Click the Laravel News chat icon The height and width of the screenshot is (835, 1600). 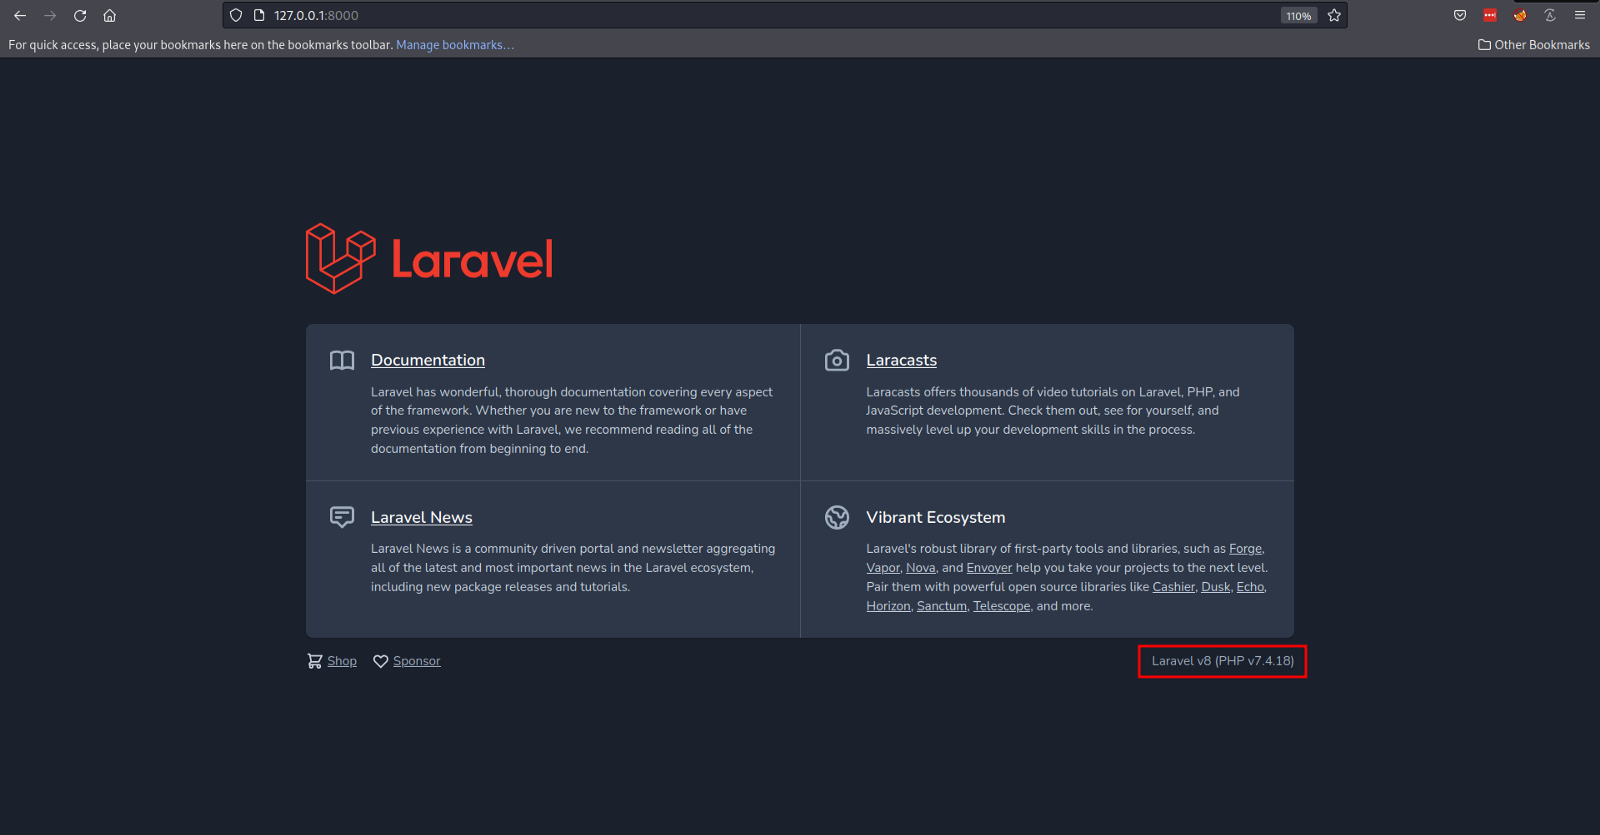(x=342, y=517)
